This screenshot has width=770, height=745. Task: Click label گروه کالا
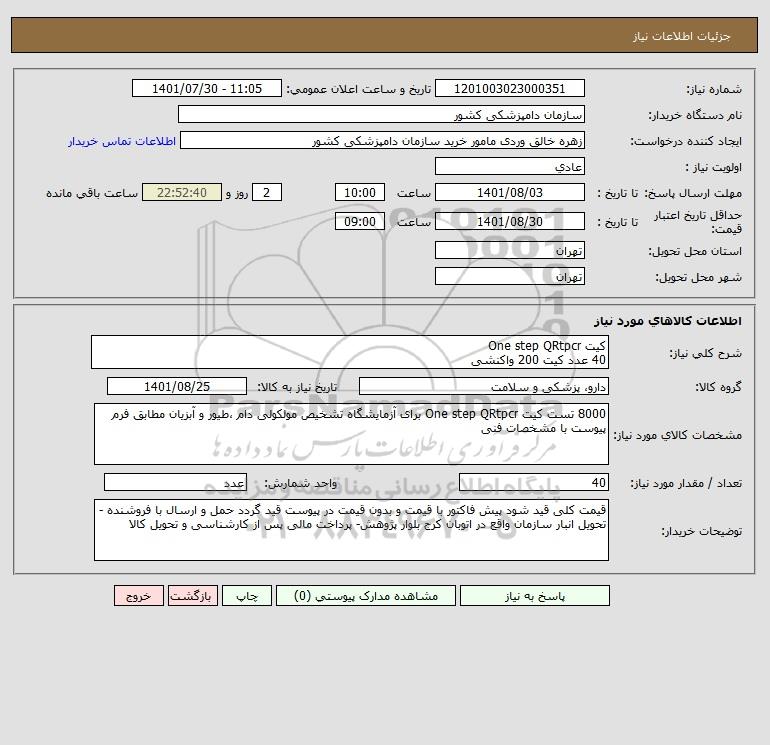718,387
